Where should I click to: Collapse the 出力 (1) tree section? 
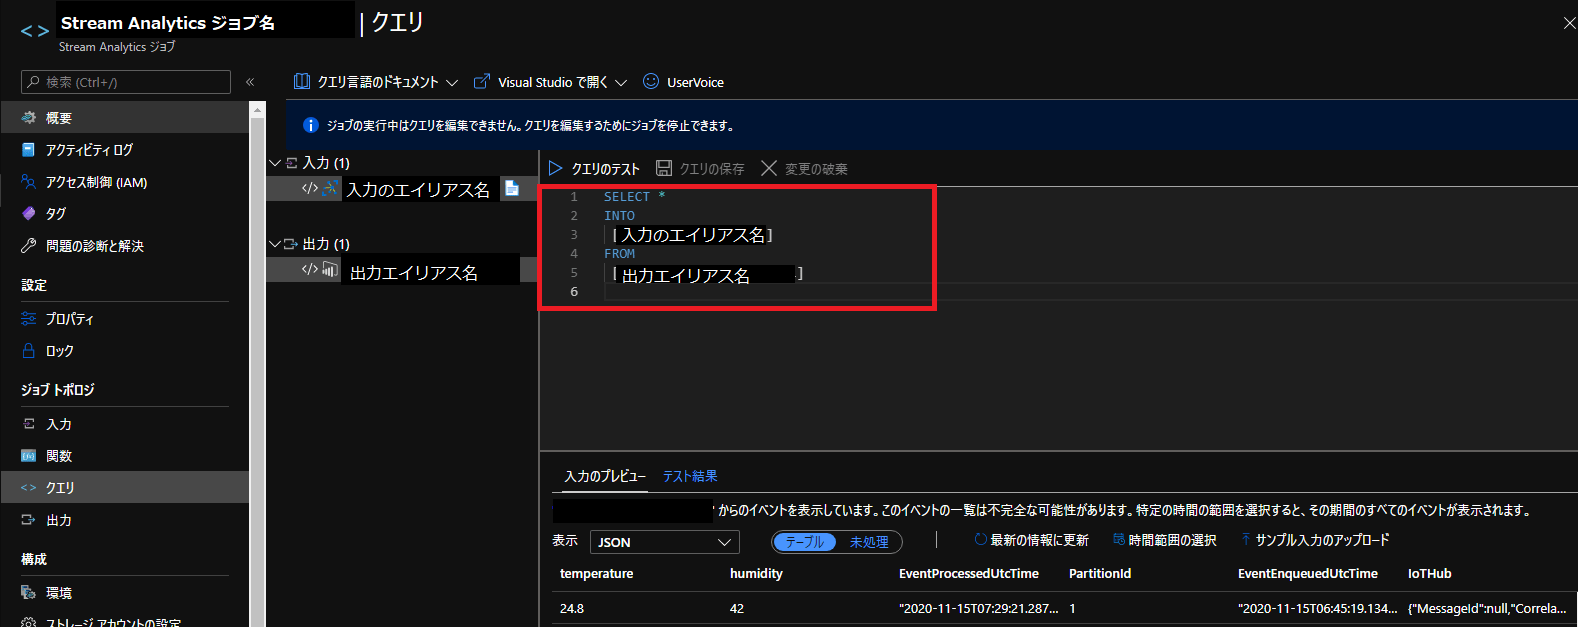275,243
